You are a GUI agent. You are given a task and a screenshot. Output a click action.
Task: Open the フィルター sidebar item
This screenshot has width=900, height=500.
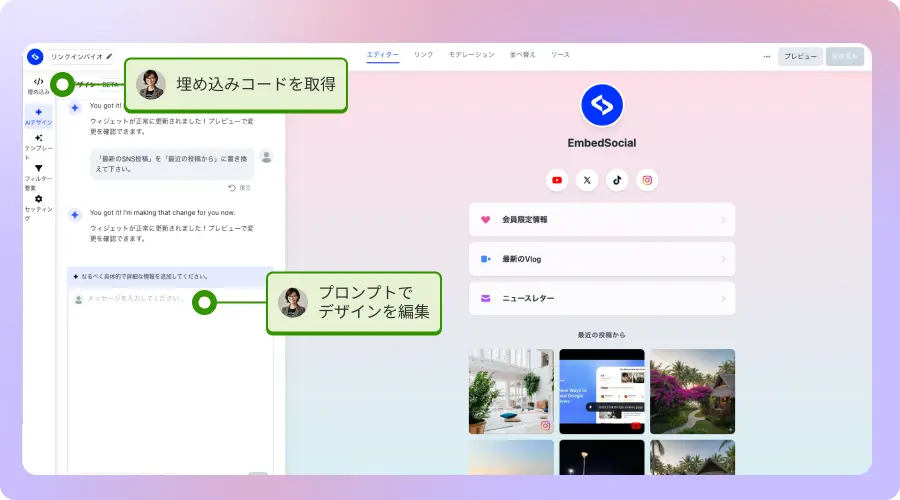point(38,177)
